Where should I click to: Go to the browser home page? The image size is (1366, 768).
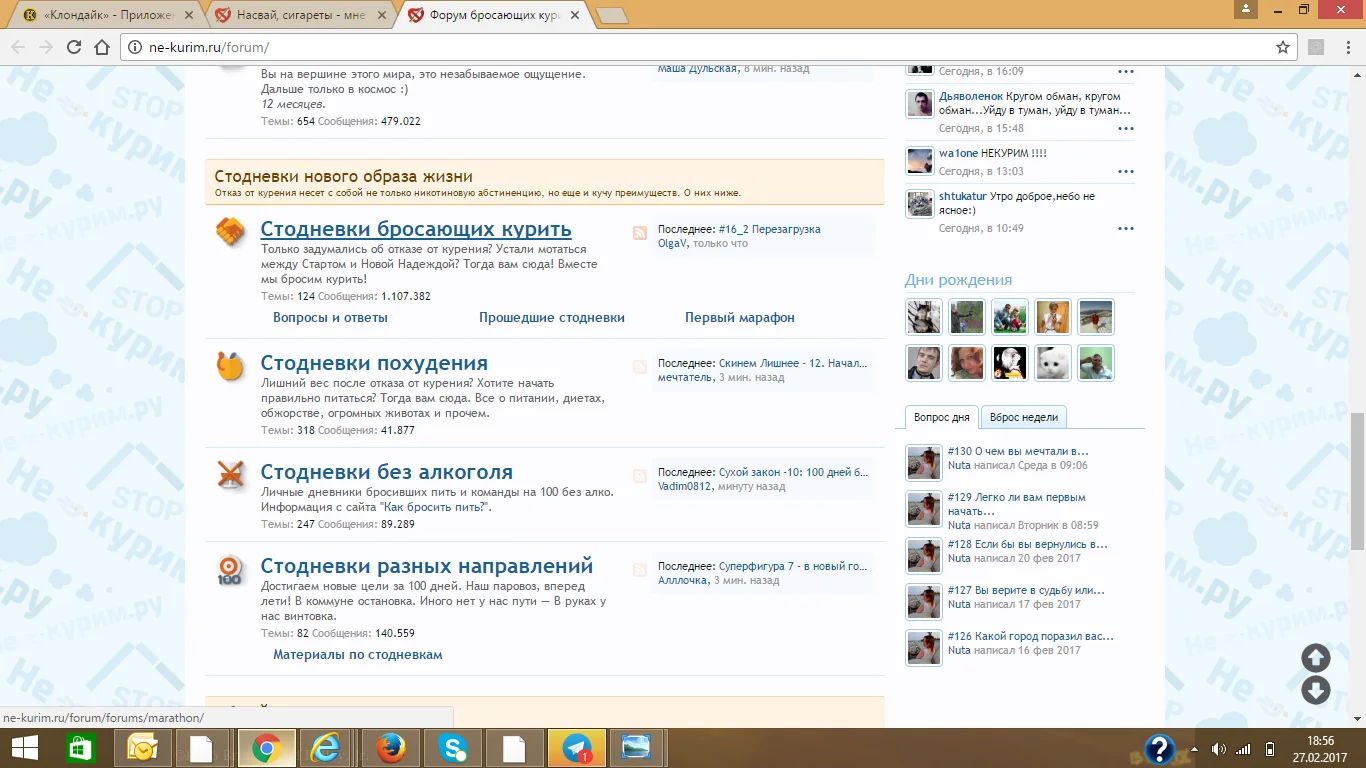pos(101,47)
